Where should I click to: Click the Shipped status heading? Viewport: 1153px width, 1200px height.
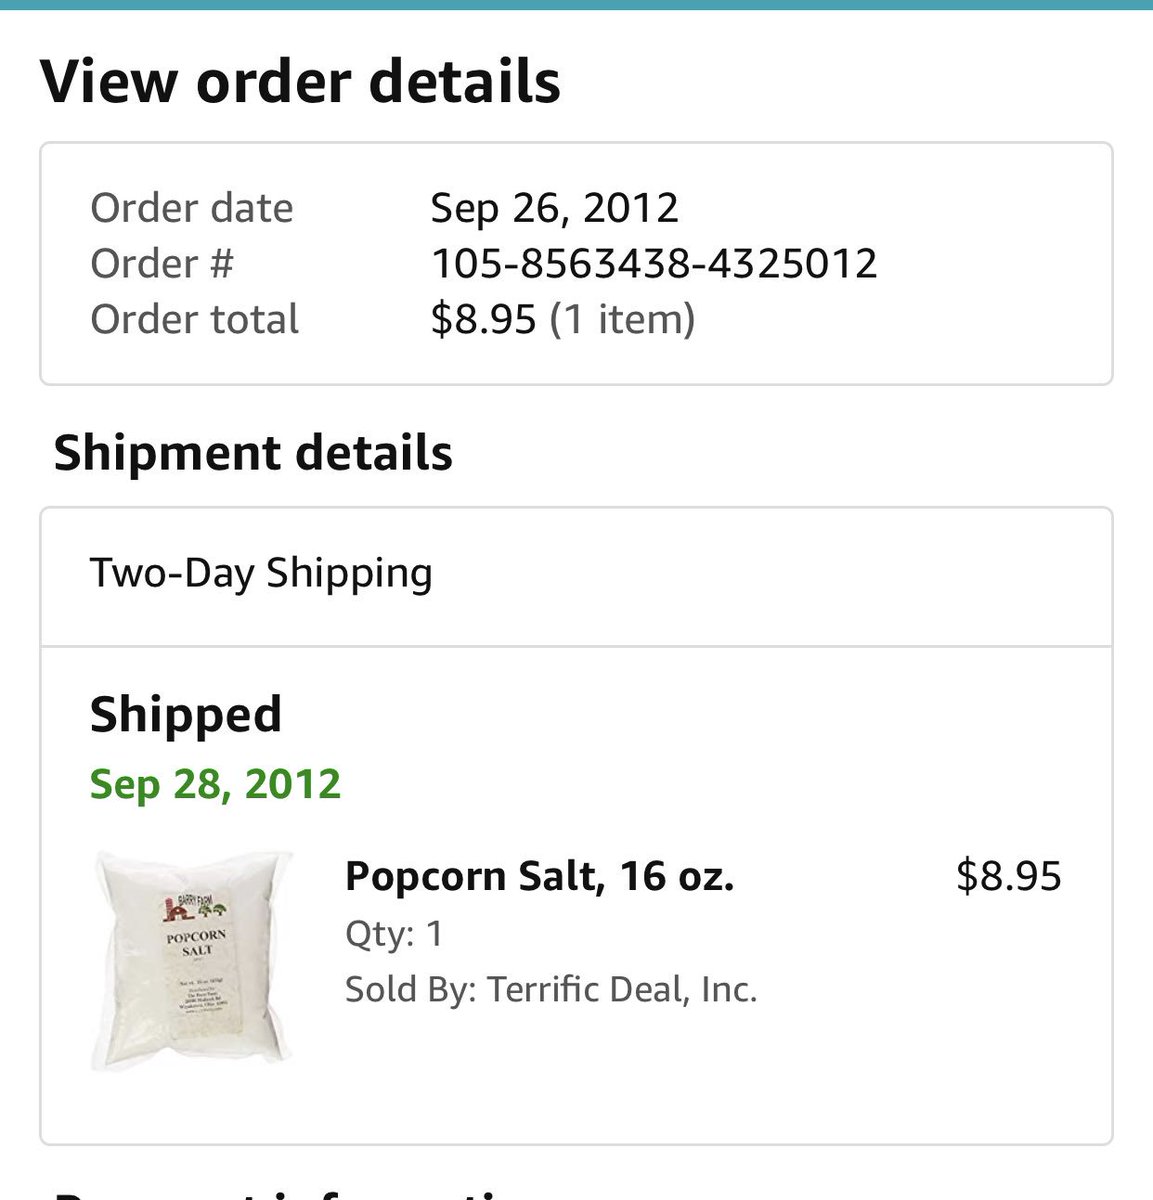click(x=186, y=715)
